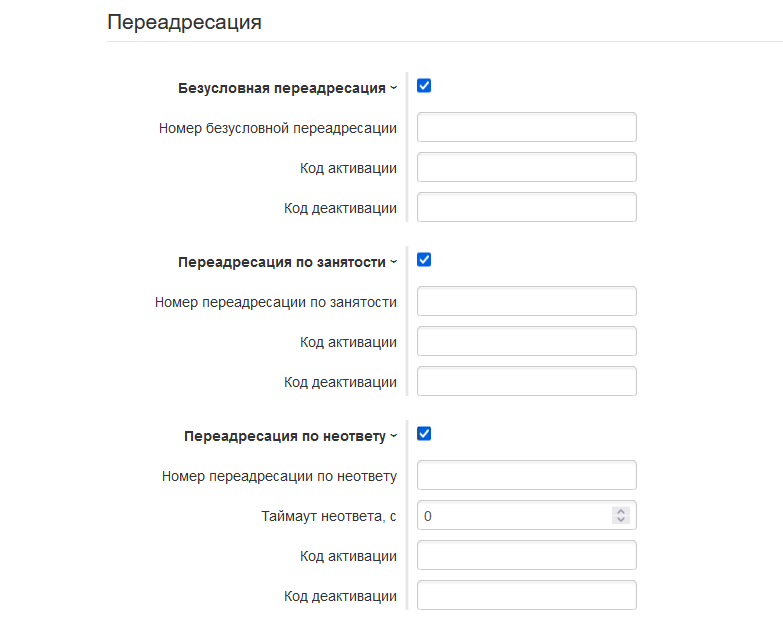Click the Таймаут неответа, с label text

click(328, 516)
